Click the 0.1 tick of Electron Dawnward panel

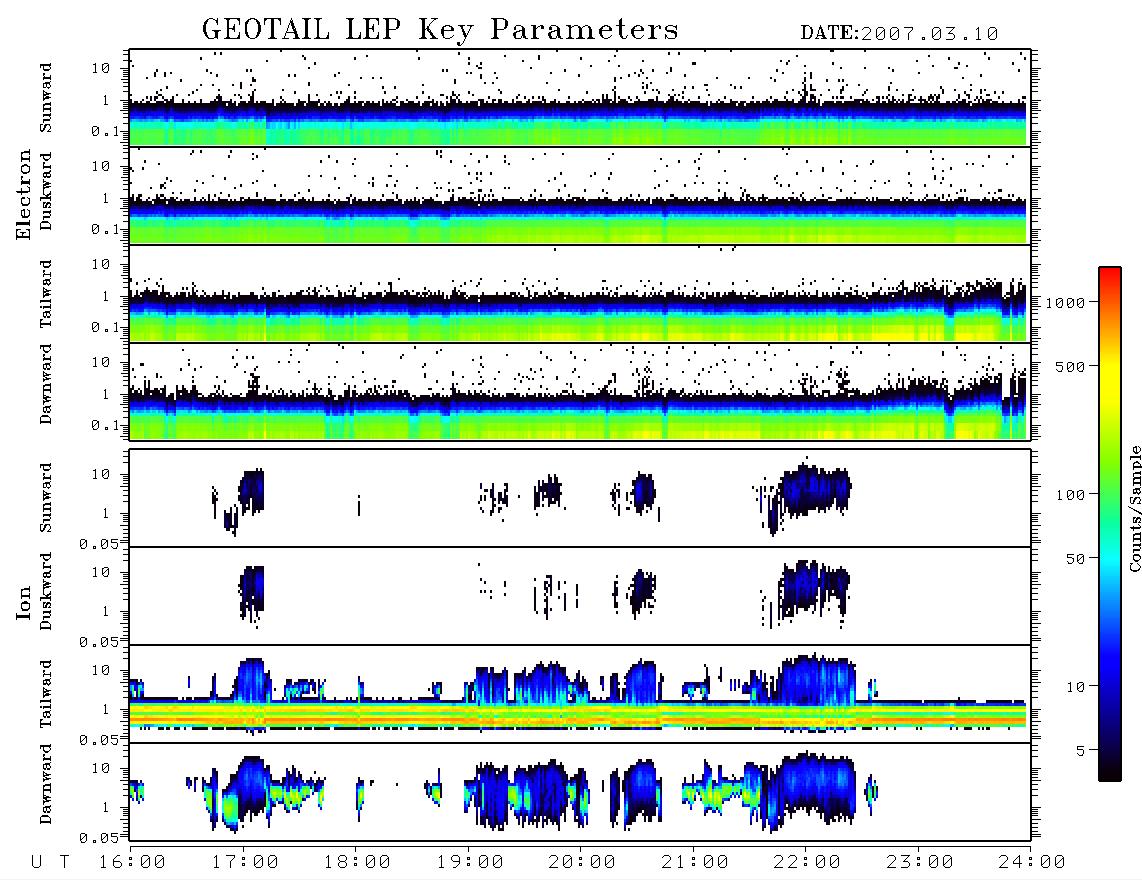click(105, 425)
